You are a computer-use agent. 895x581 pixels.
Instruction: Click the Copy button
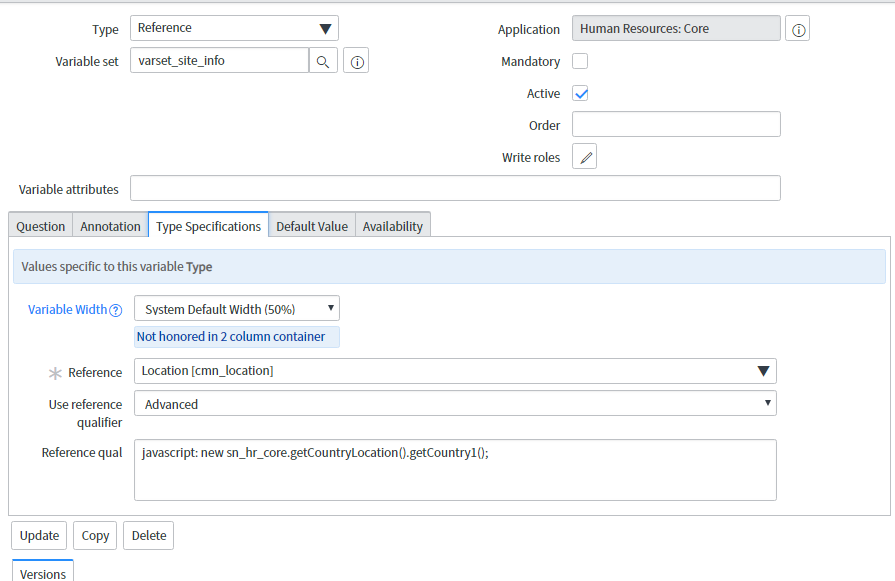click(95, 535)
